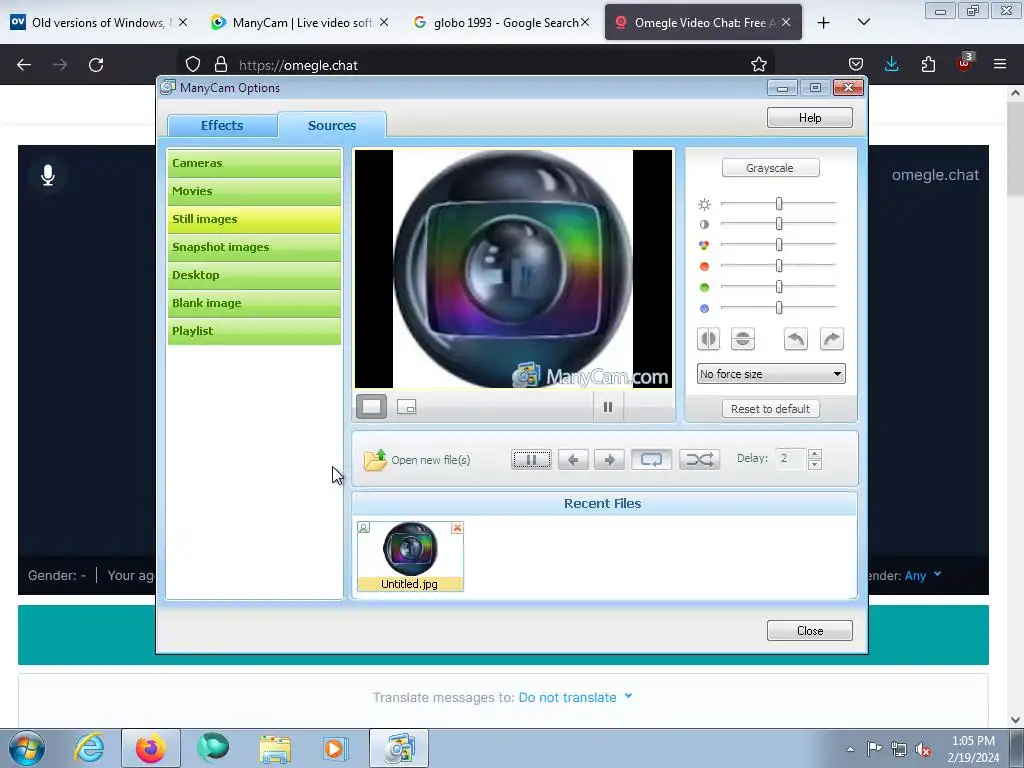1024x768 pixels.
Task: Open ManyCam Help
Action: (x=810, y=118)
